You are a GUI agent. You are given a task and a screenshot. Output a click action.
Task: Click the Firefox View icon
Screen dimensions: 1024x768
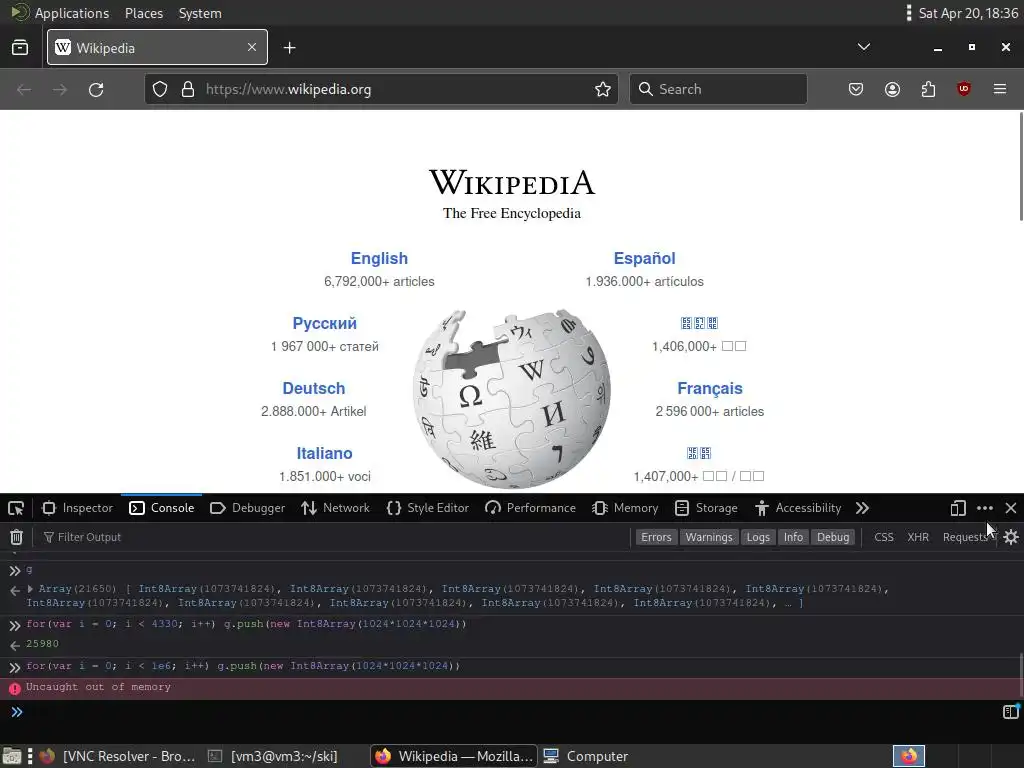point(20,48)
